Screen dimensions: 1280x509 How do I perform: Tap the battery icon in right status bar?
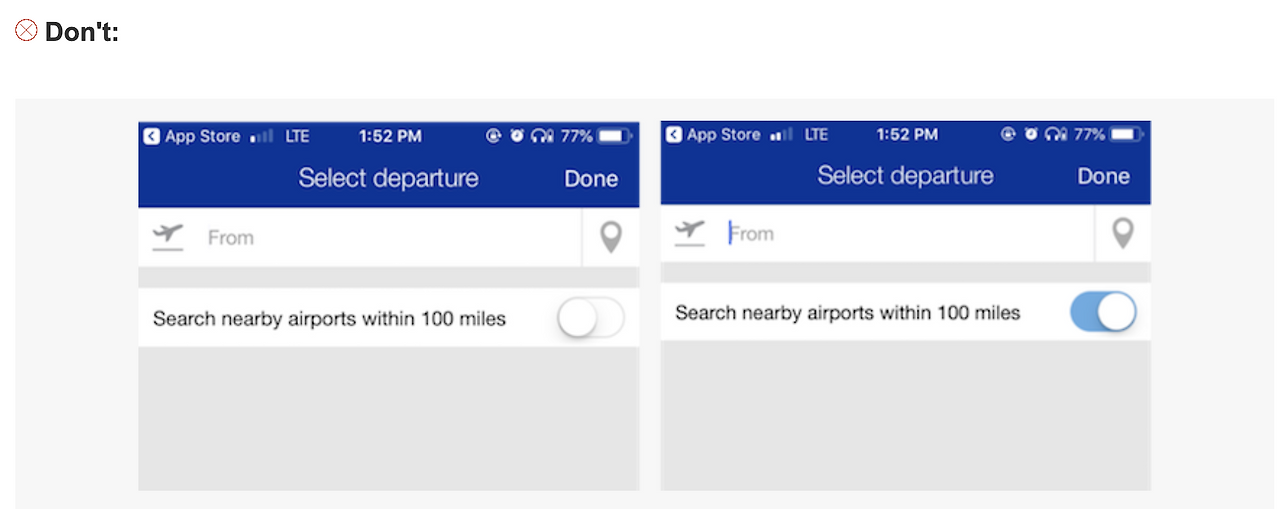1126,134
